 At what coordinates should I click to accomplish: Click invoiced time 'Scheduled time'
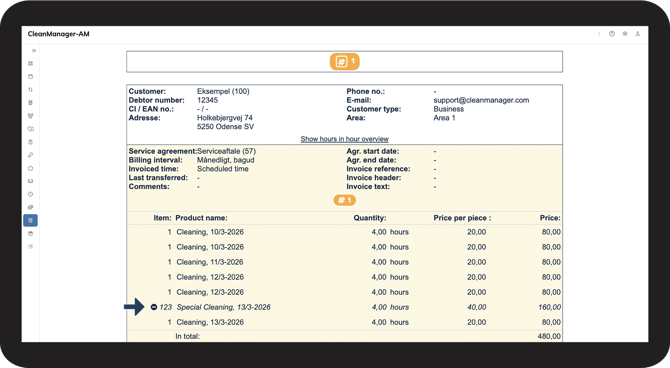pyautogui.click(x=223, y=169)
